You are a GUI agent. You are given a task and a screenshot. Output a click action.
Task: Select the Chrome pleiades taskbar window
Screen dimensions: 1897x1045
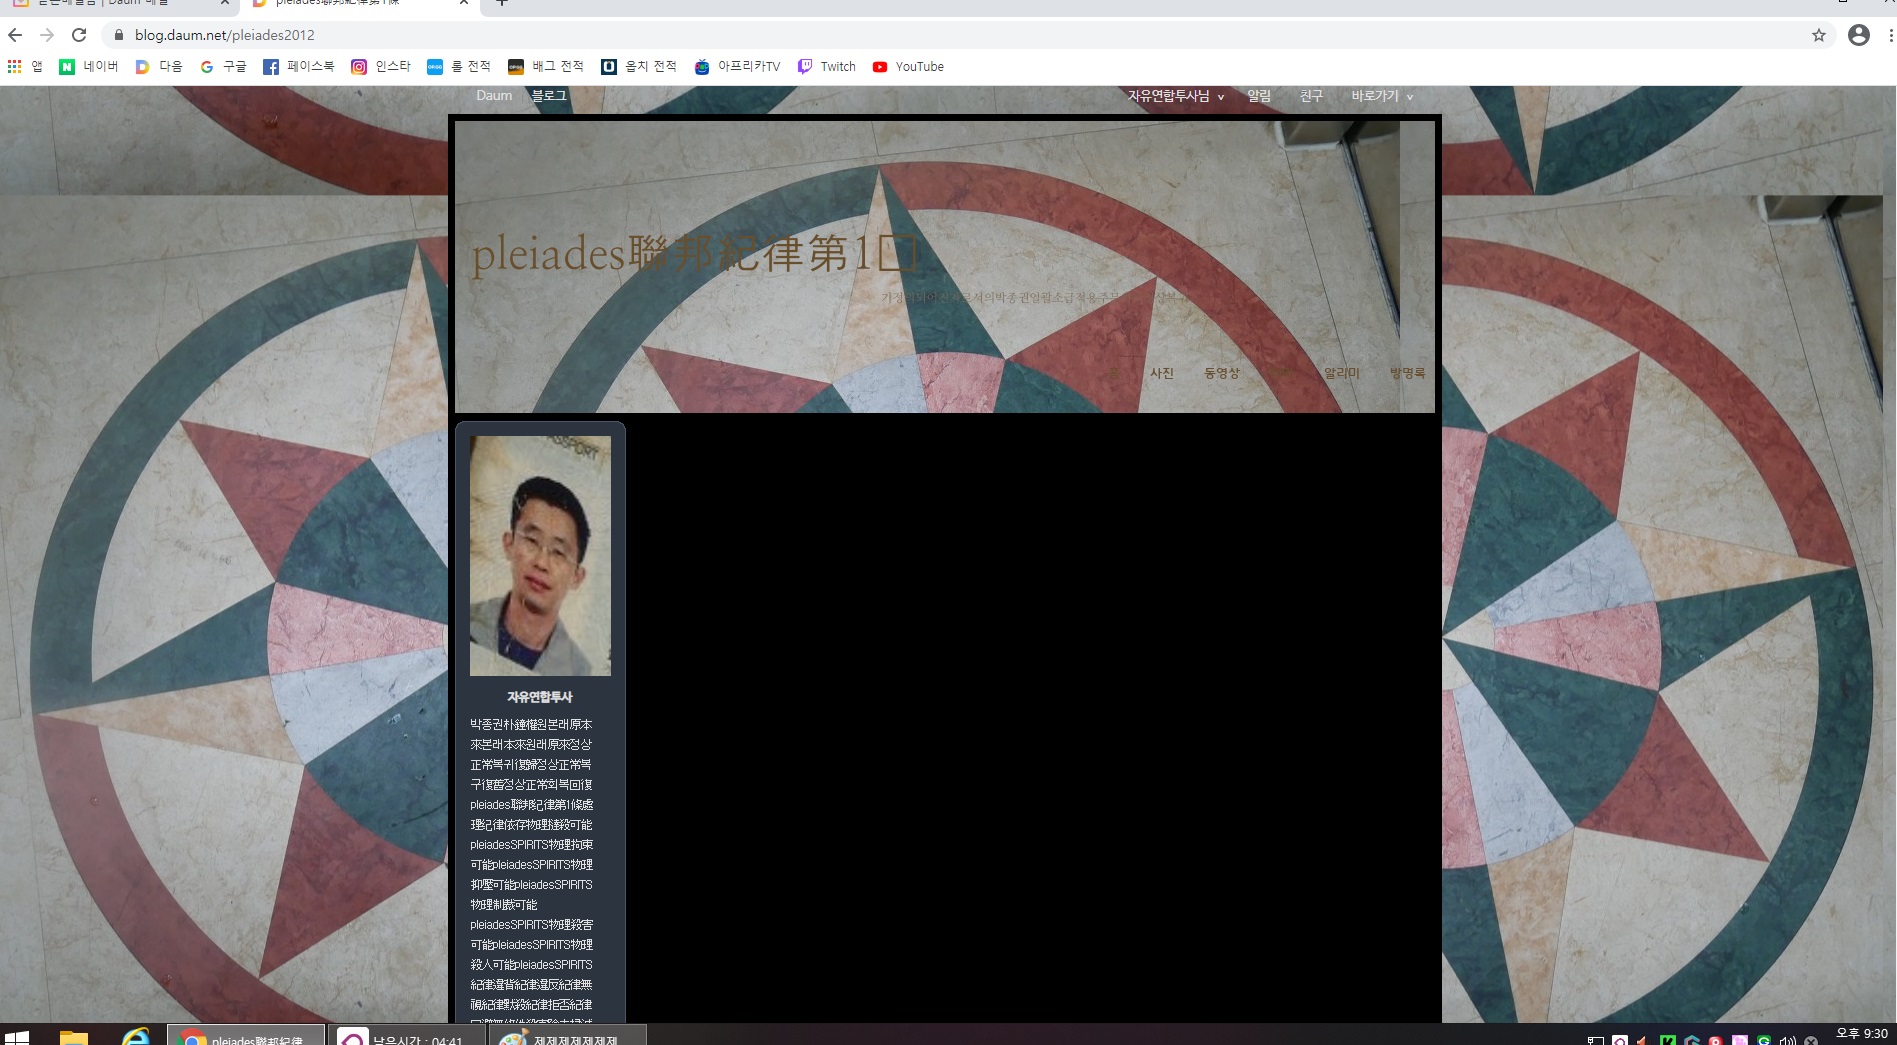[x=246, y=1036]
